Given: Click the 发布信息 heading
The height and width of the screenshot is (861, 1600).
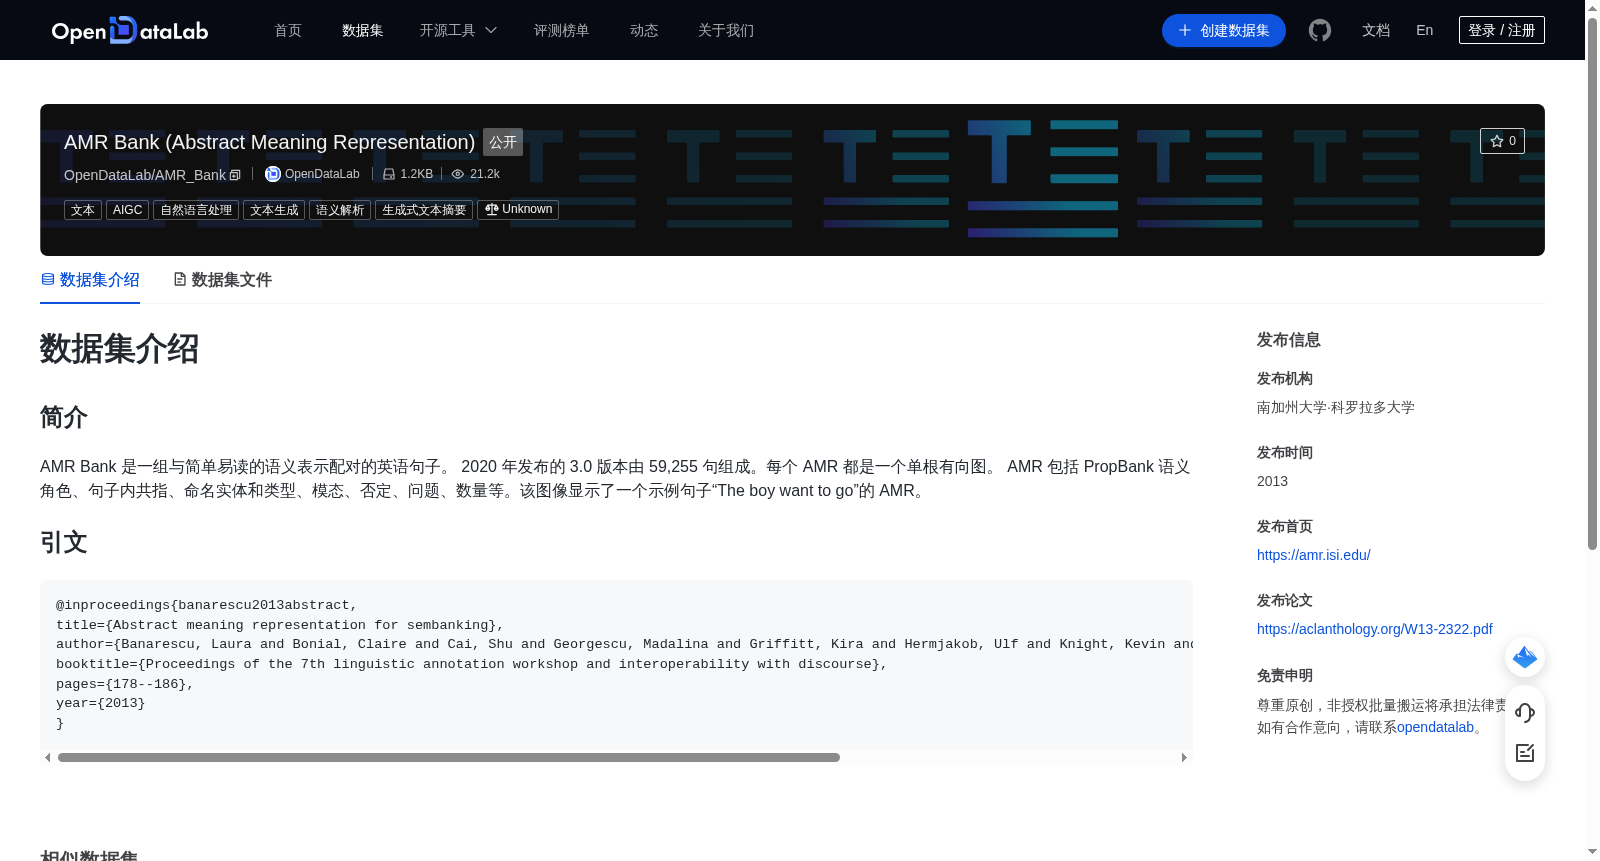Looking at the screenshot, I should [1289, 340].
